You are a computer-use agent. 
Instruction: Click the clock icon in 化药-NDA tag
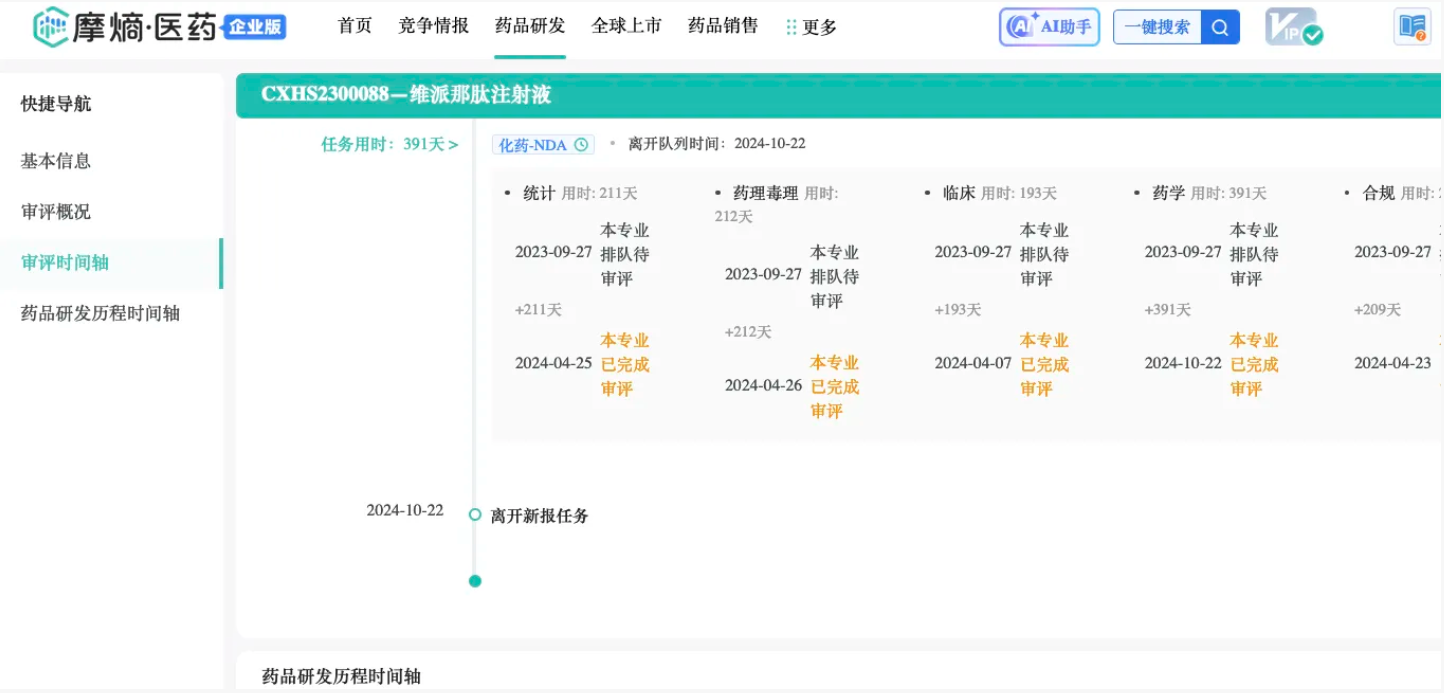(x=581, y=145)
